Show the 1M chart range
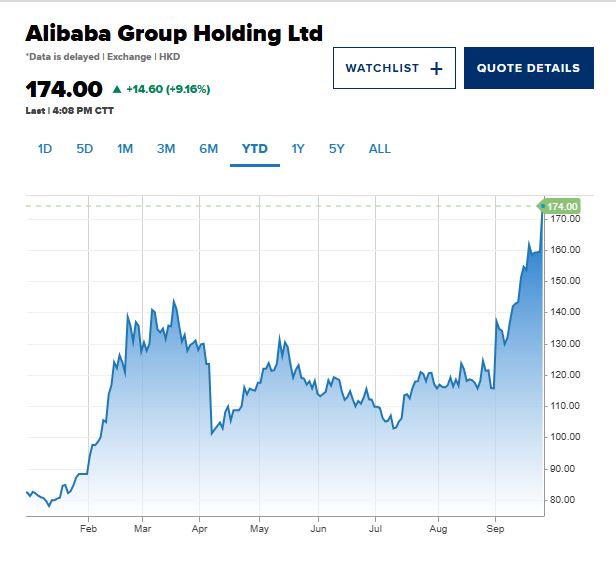 point(125,149)
